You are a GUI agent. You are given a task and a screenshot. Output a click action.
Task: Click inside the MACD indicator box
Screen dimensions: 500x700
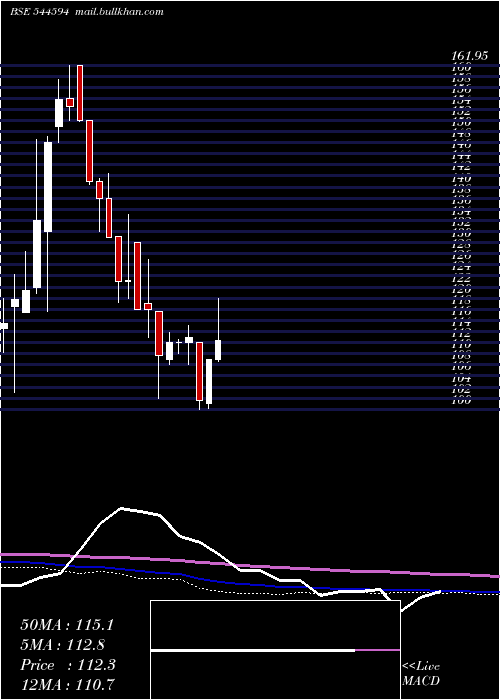[275, 650]
